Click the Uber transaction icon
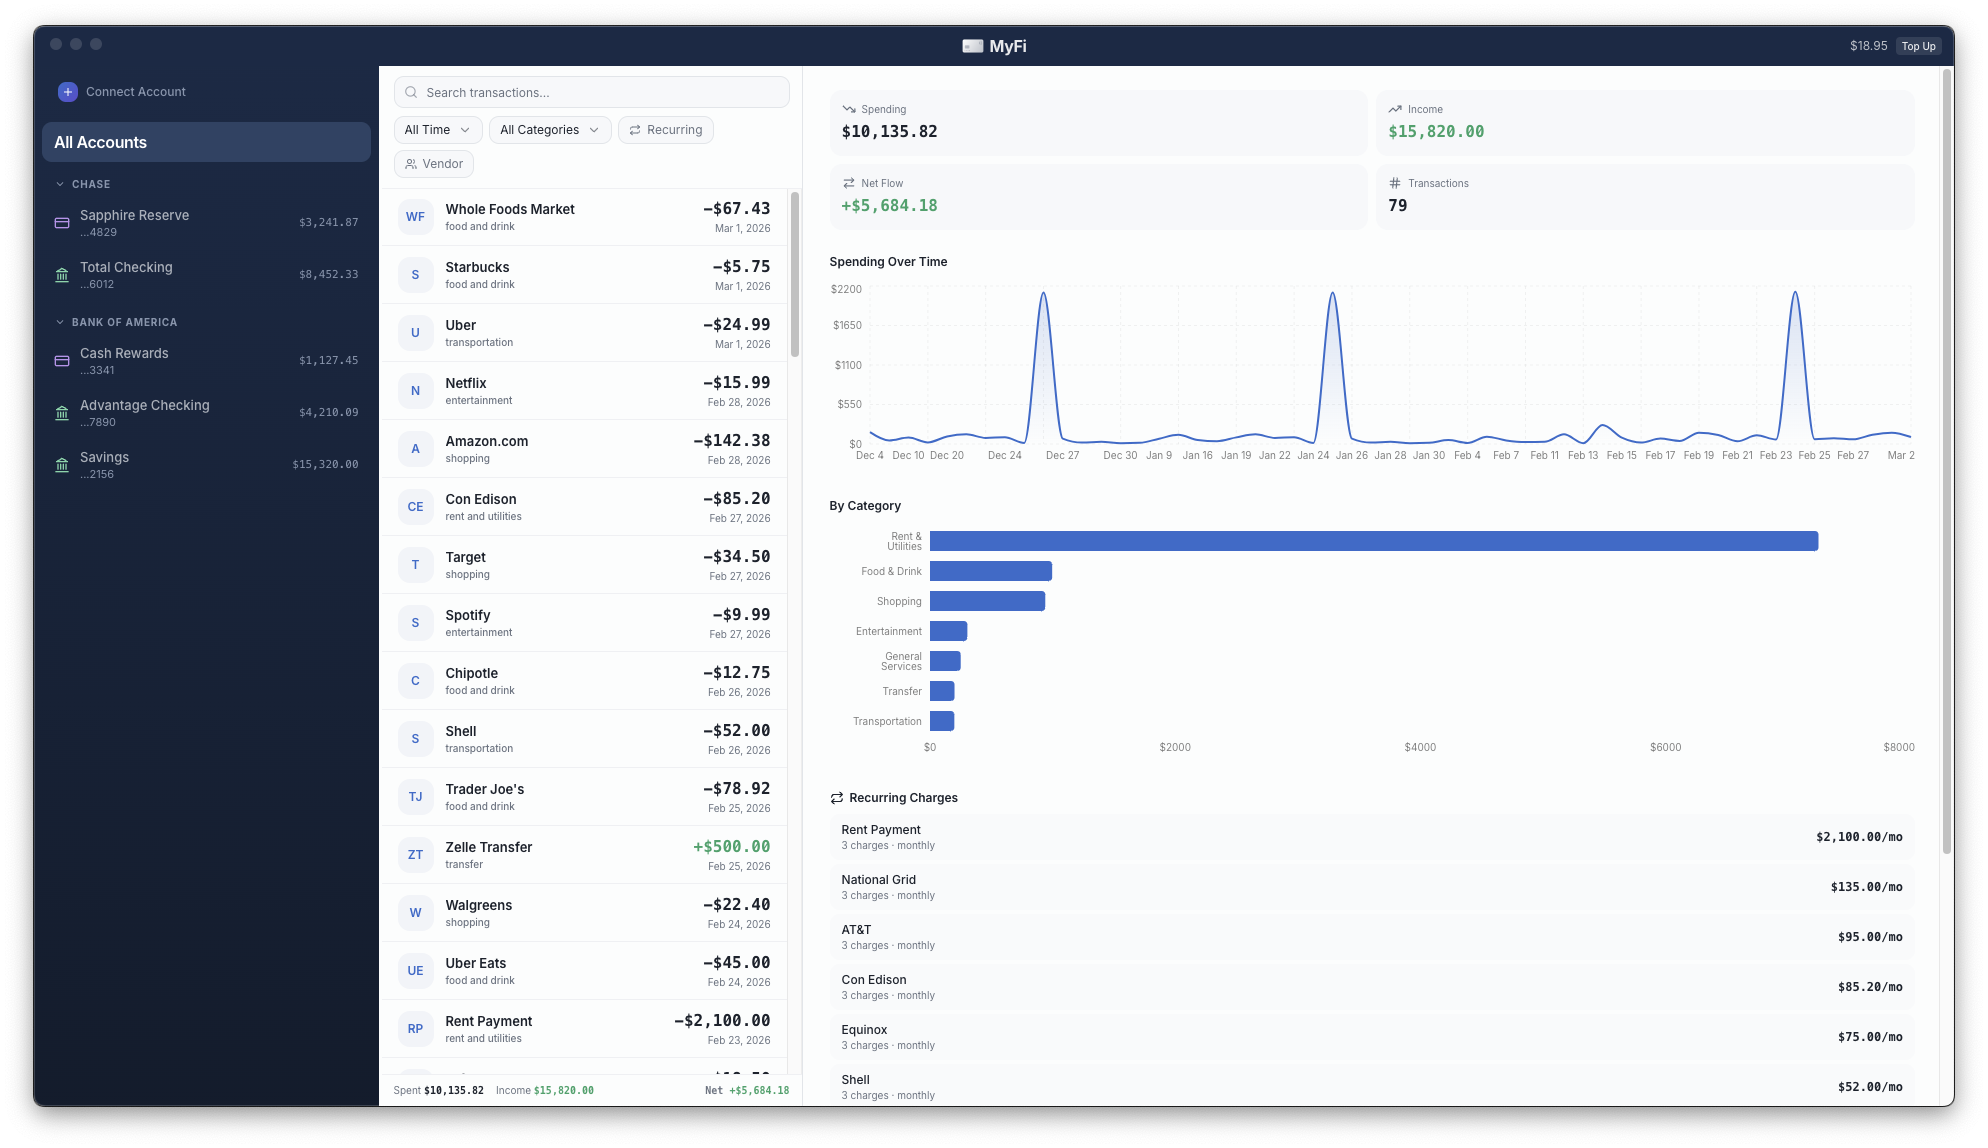The height and width of the screenshot is (1148, 1988). click(415, 332)
